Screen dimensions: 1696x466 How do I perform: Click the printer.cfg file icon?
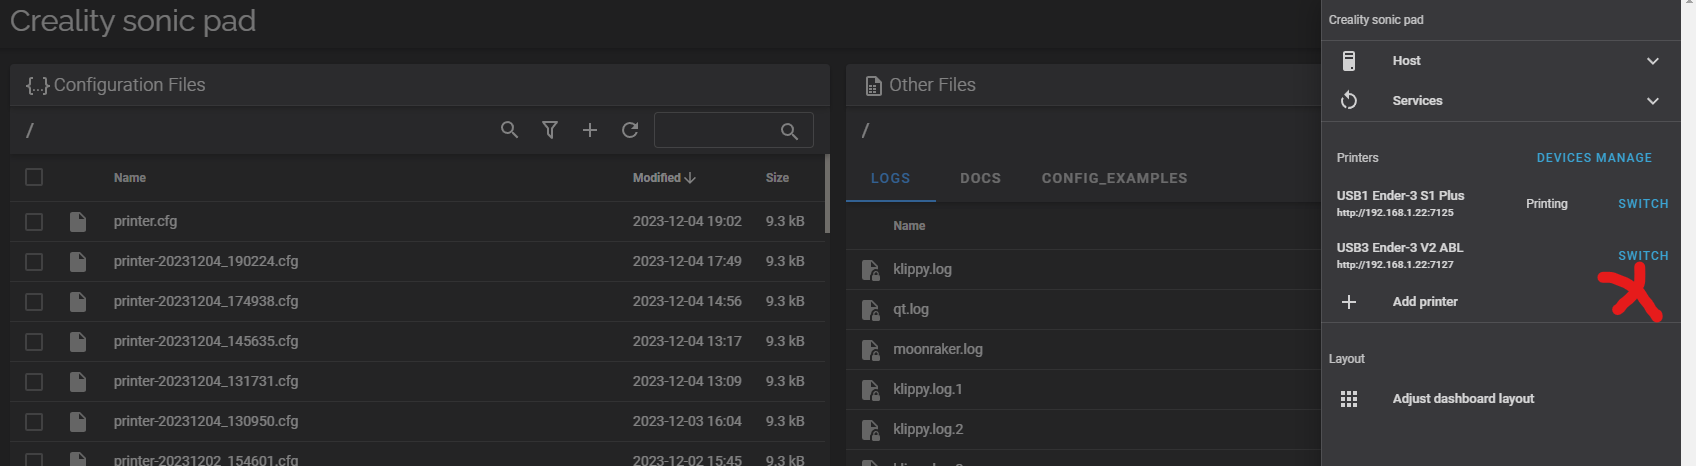(78, 221)
